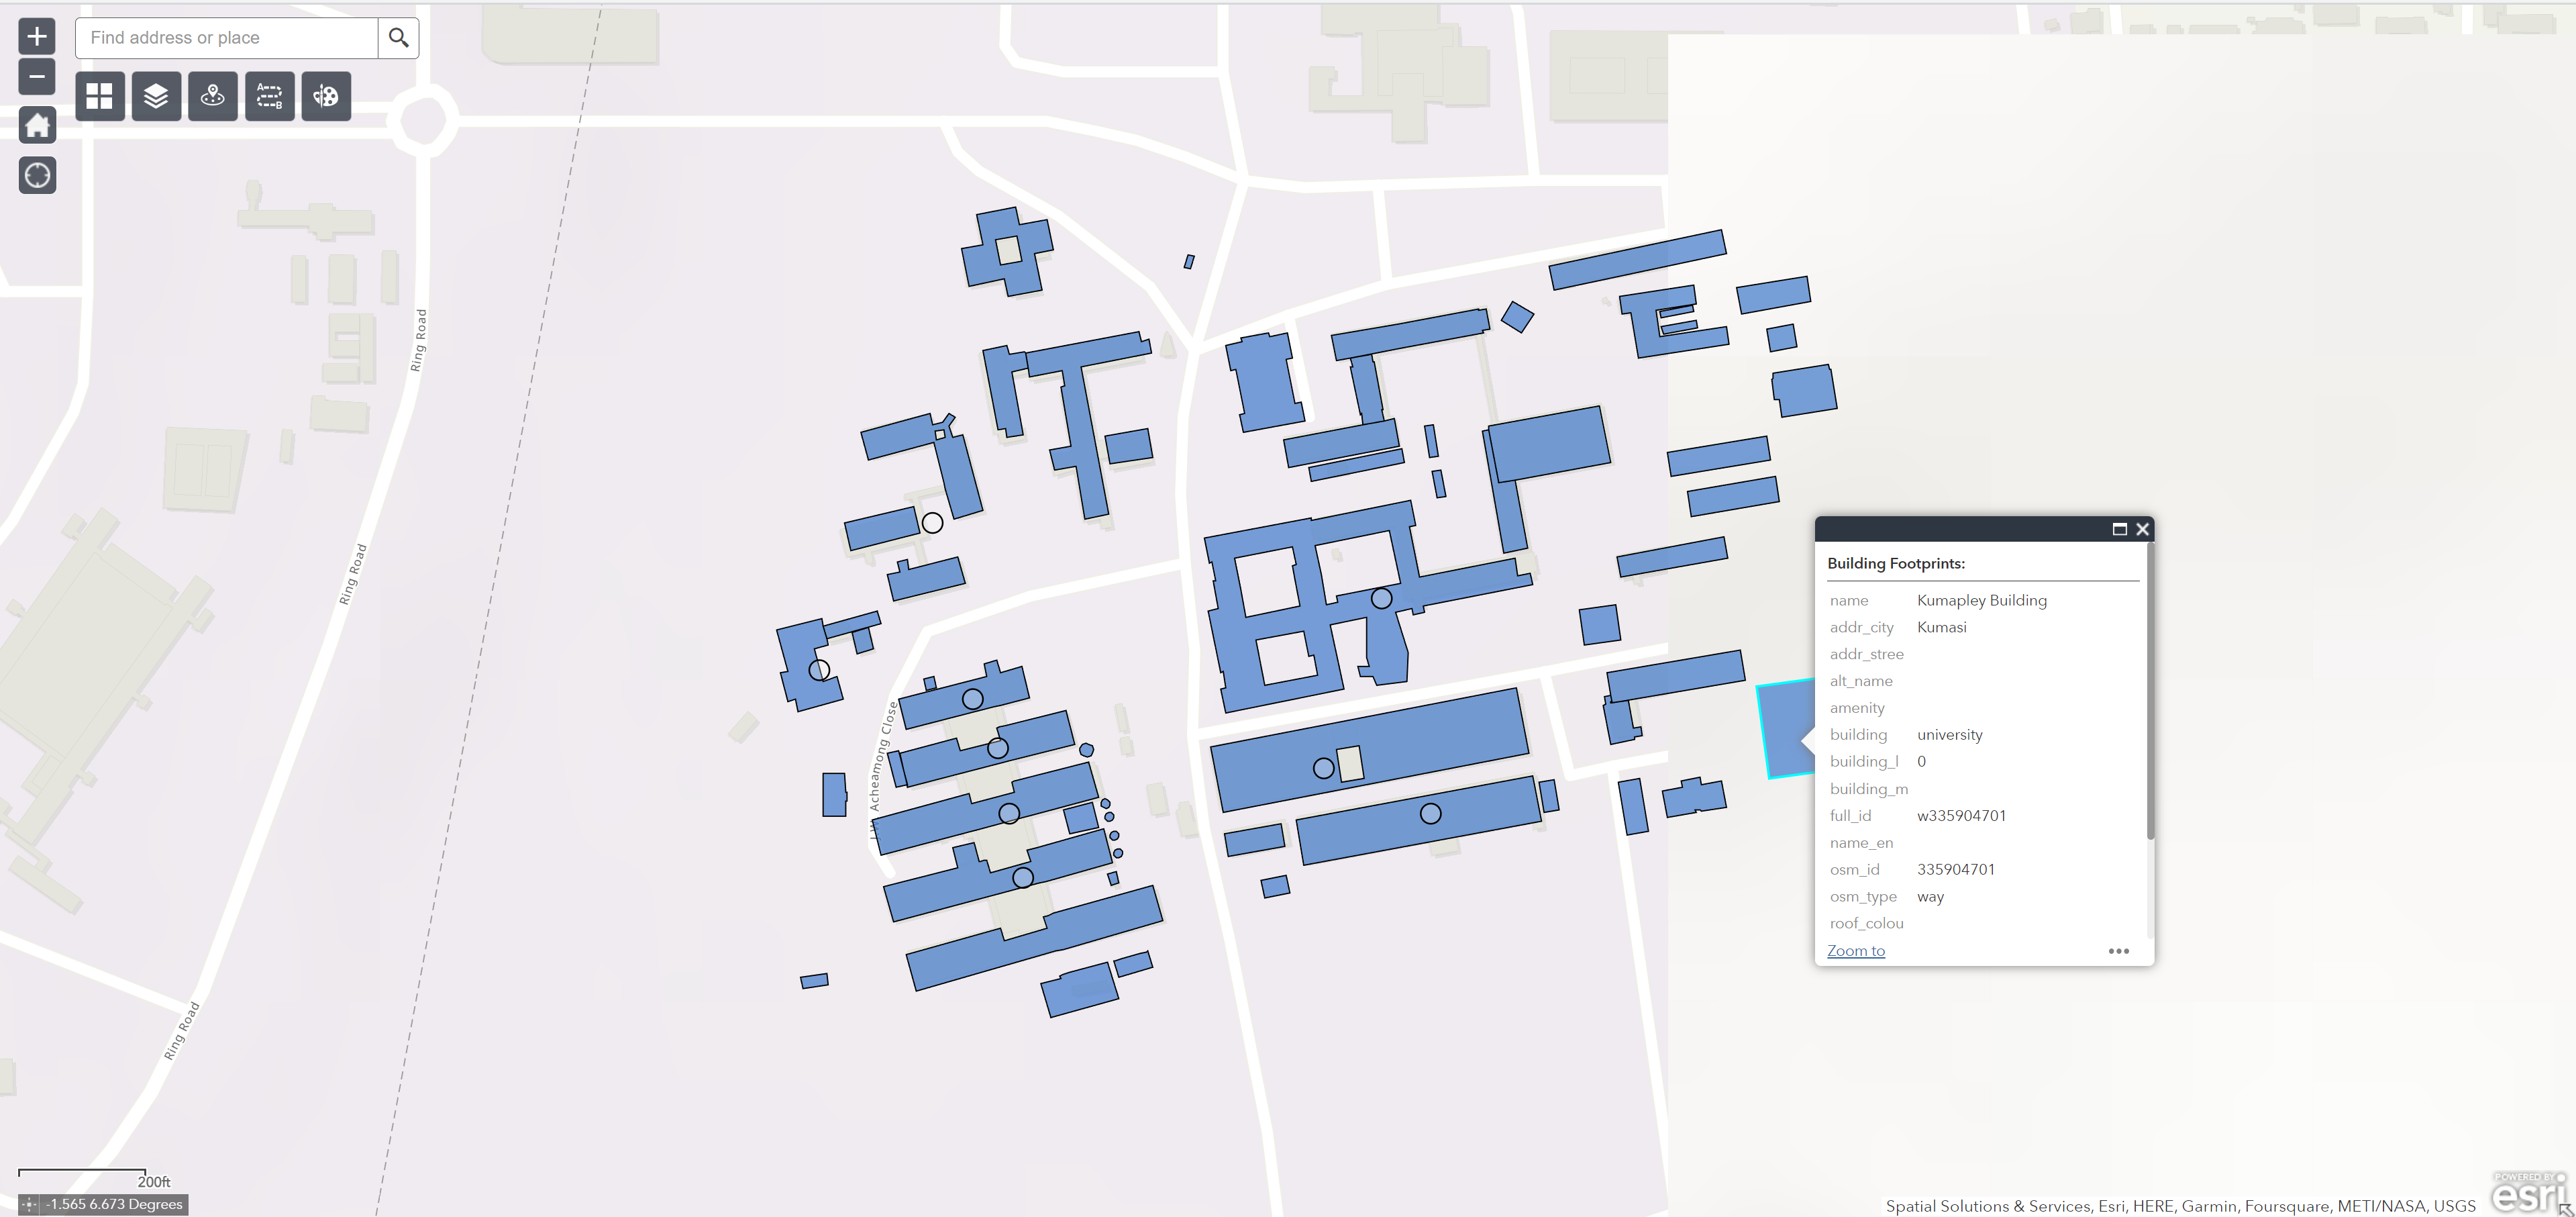Toggle the coordinate widget crosshair button
Screen dimensions: 2576x1217
click(29, 1205)
